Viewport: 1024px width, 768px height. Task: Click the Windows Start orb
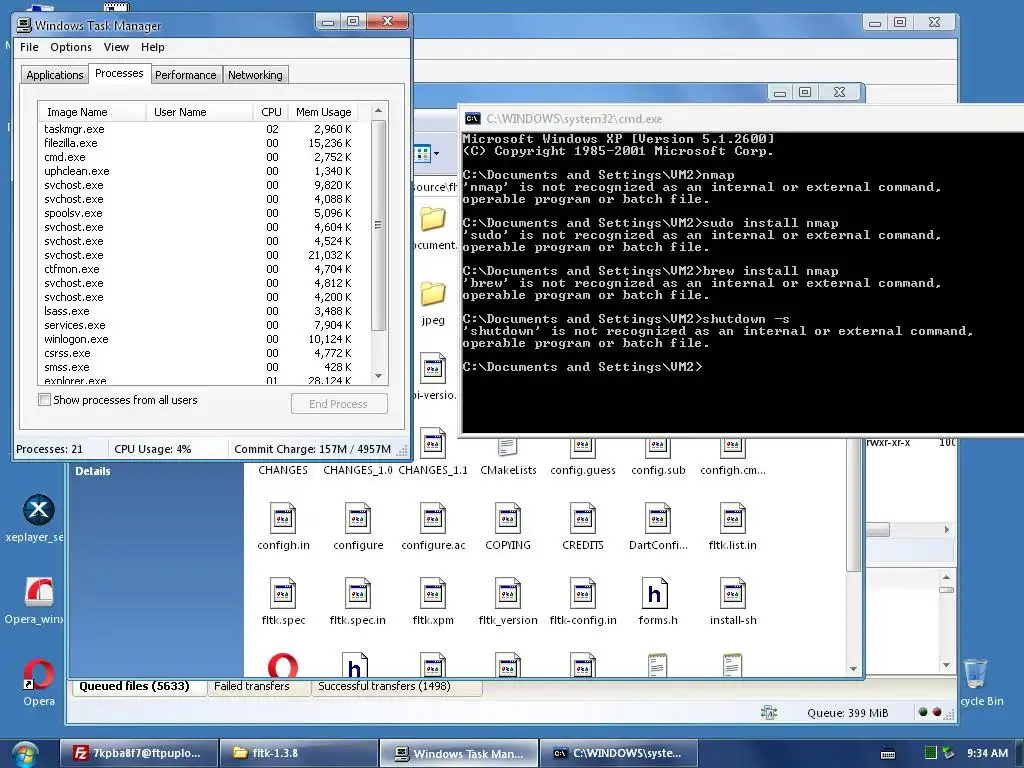[x=24, y=754]
